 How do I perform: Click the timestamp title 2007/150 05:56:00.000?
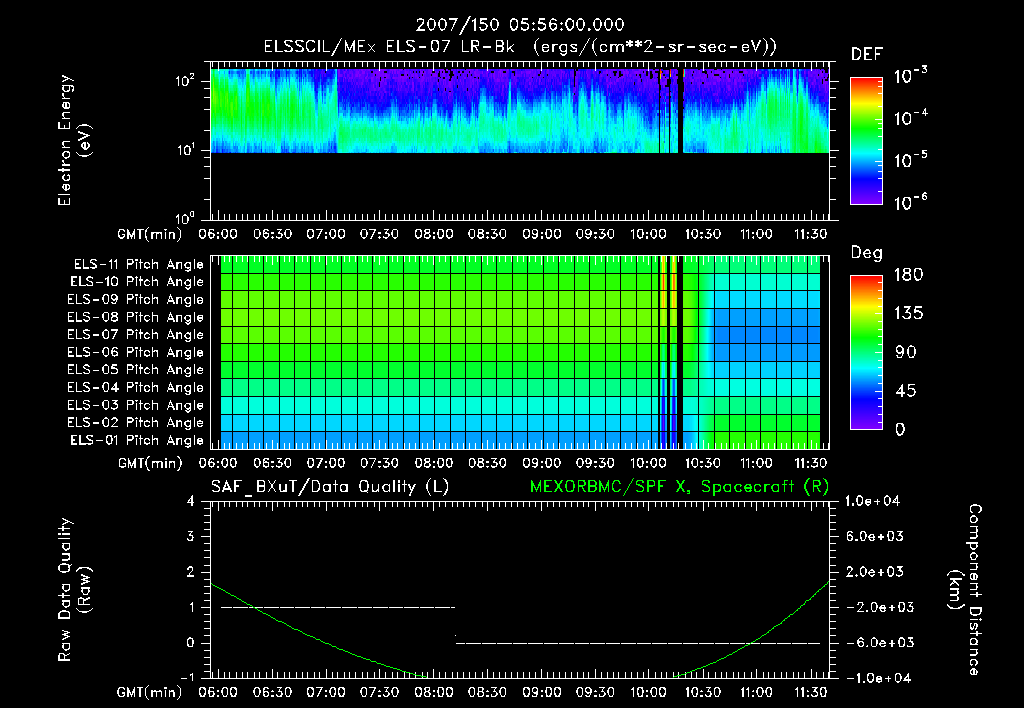coord(520,25)
